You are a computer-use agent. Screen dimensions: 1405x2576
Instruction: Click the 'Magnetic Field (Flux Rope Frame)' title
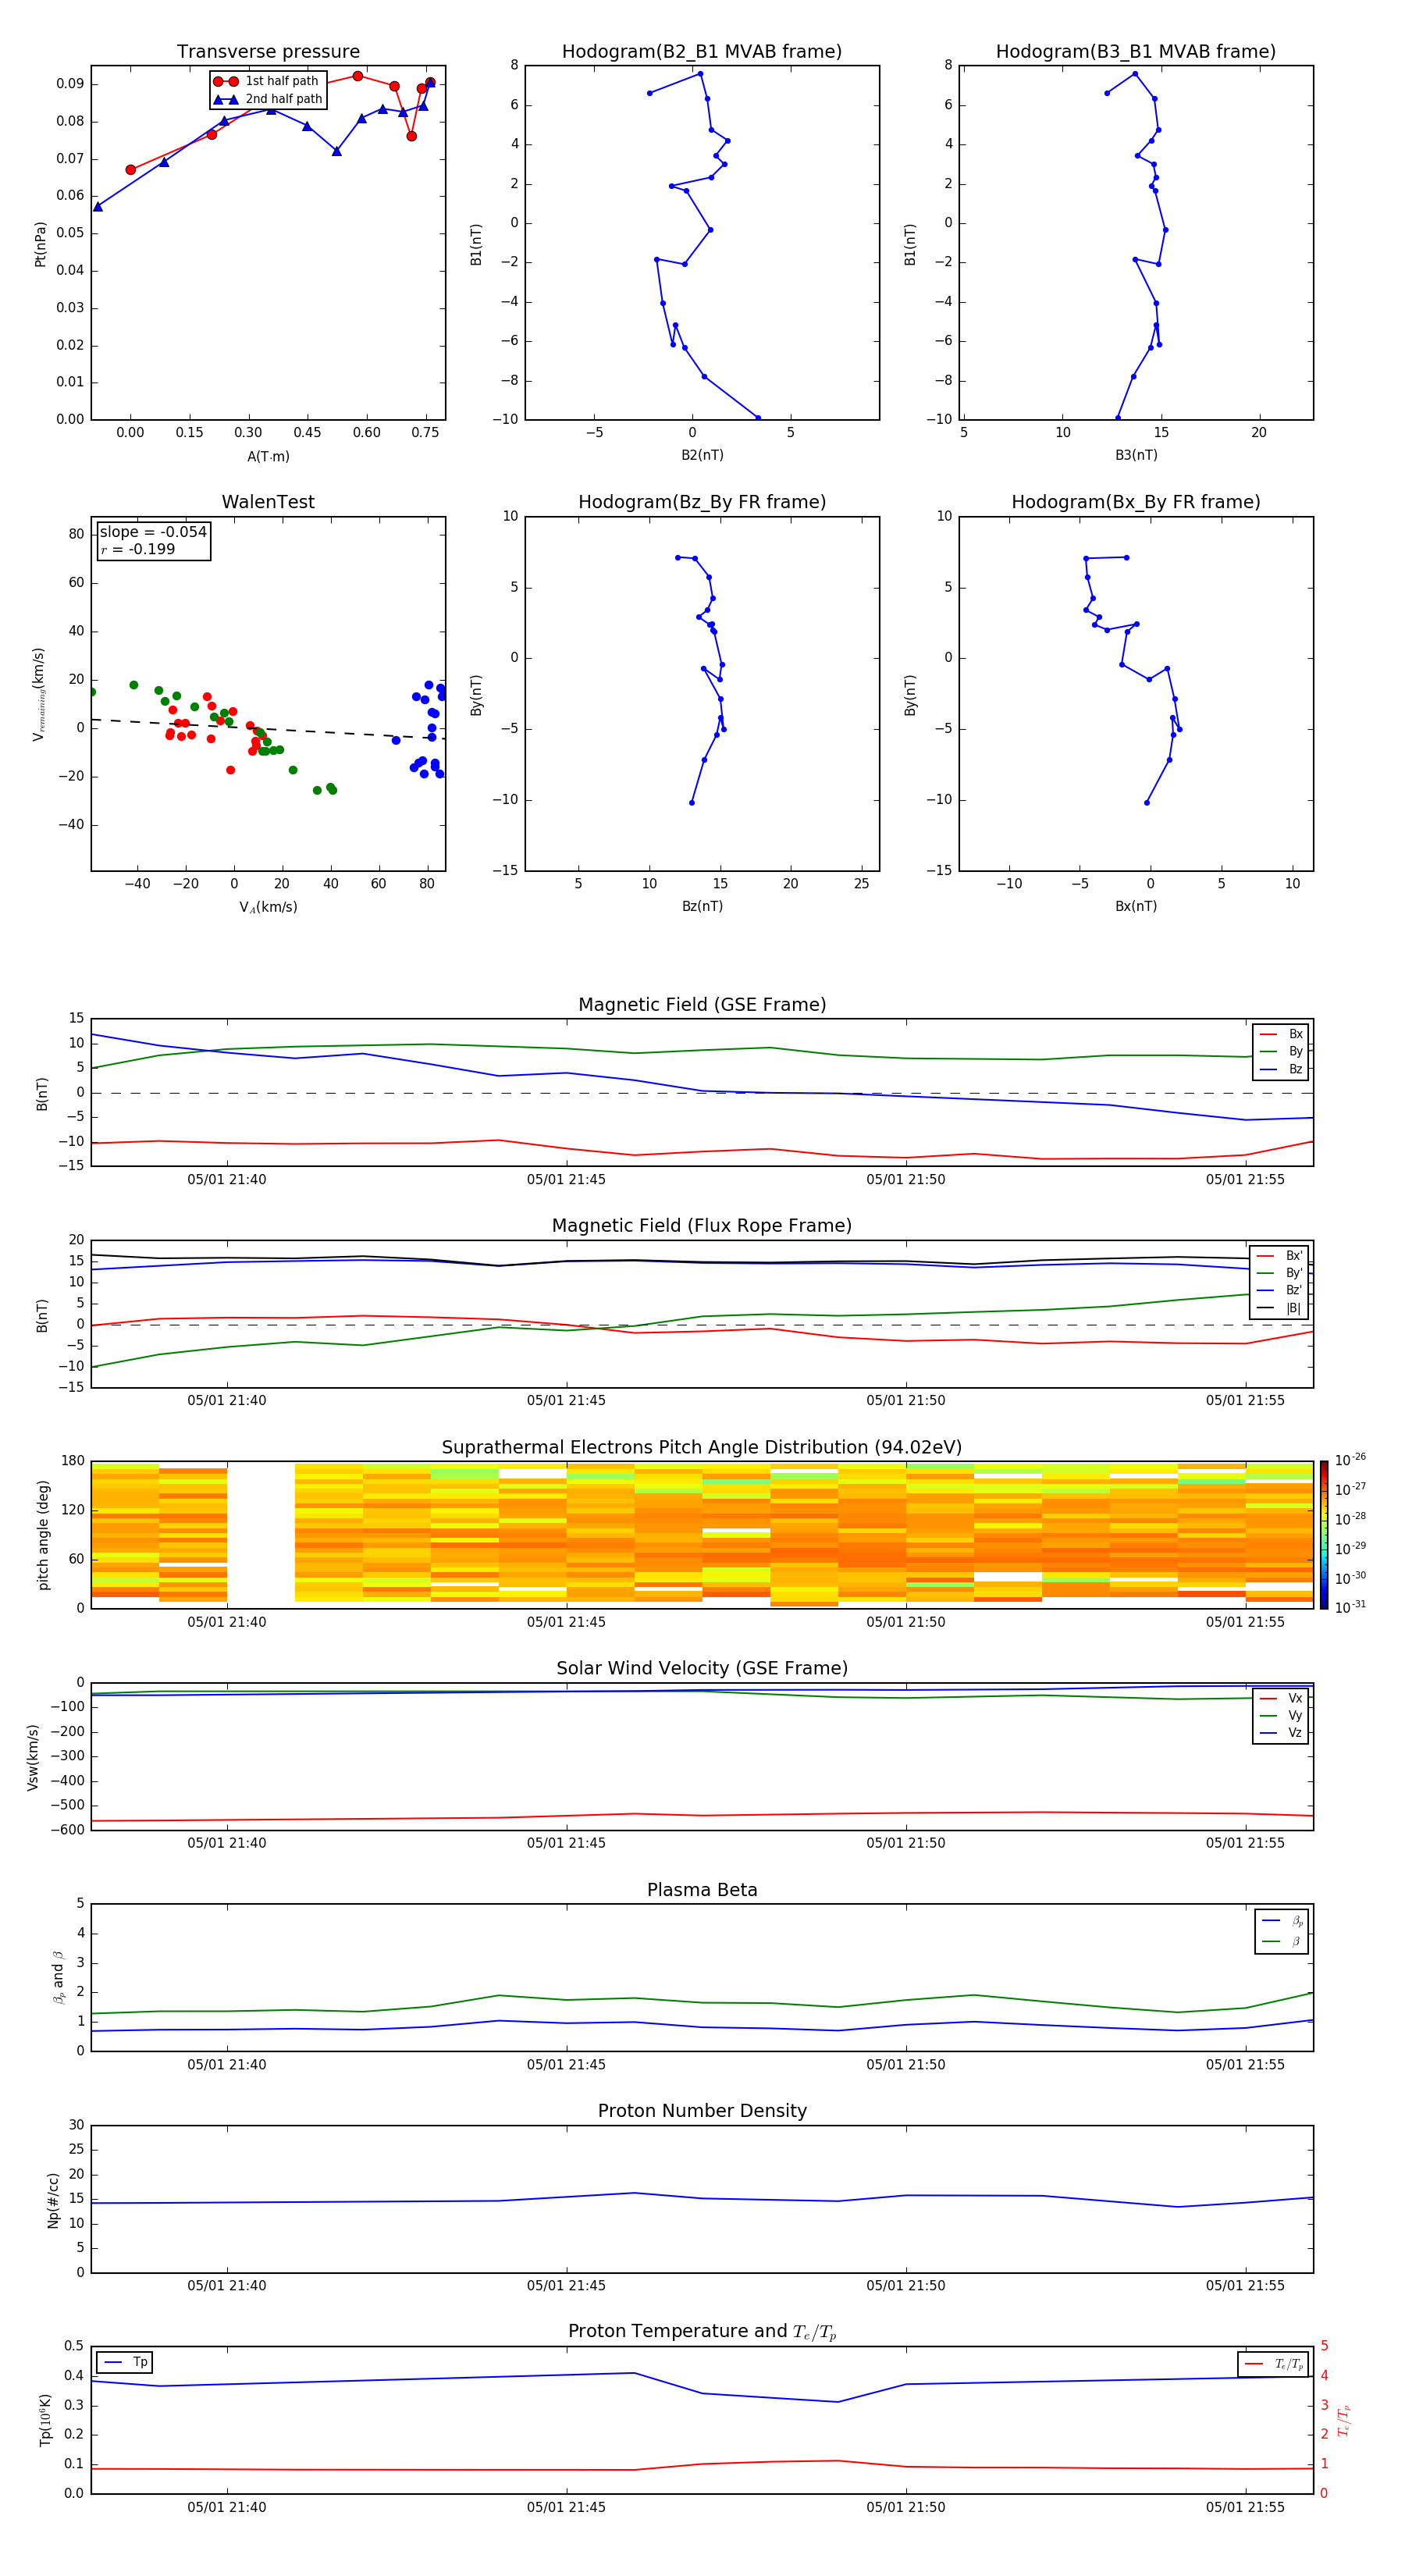click(x=702, y=1226)
